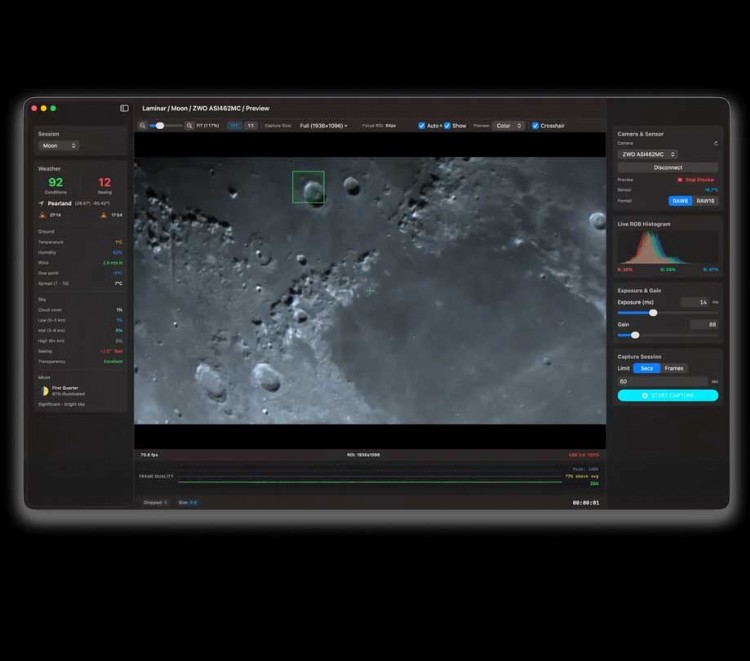This screenshot has width=750, height=661.
Task: Click the Humidity row
Action: [x=80, y=252]
